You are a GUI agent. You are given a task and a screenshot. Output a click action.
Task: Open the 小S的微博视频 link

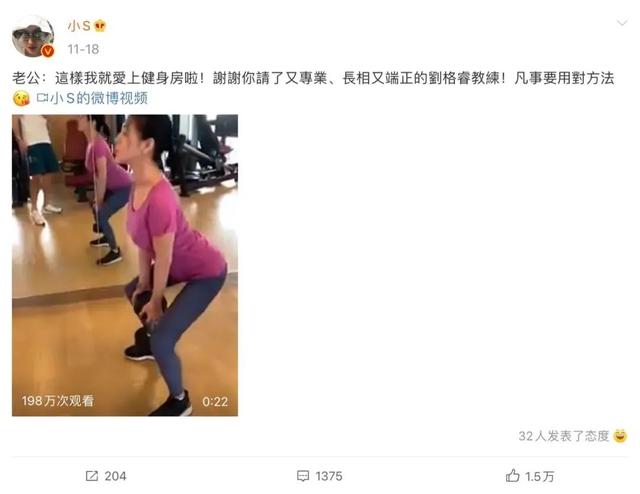99,98
